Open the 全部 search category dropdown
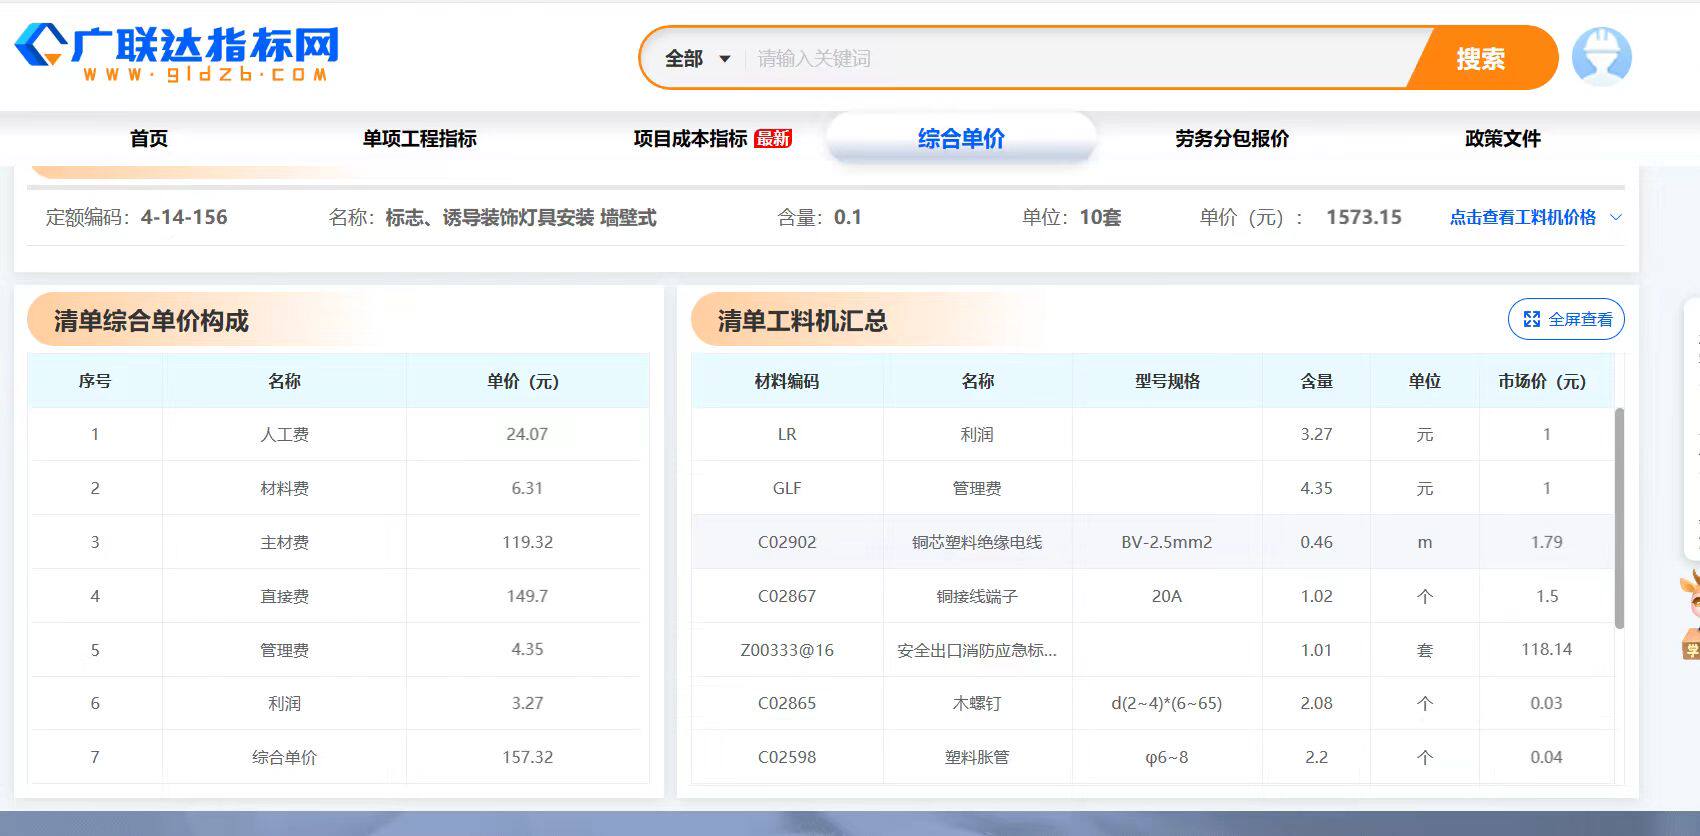This screenshot has height=836, width=1700. pos(697,59)
